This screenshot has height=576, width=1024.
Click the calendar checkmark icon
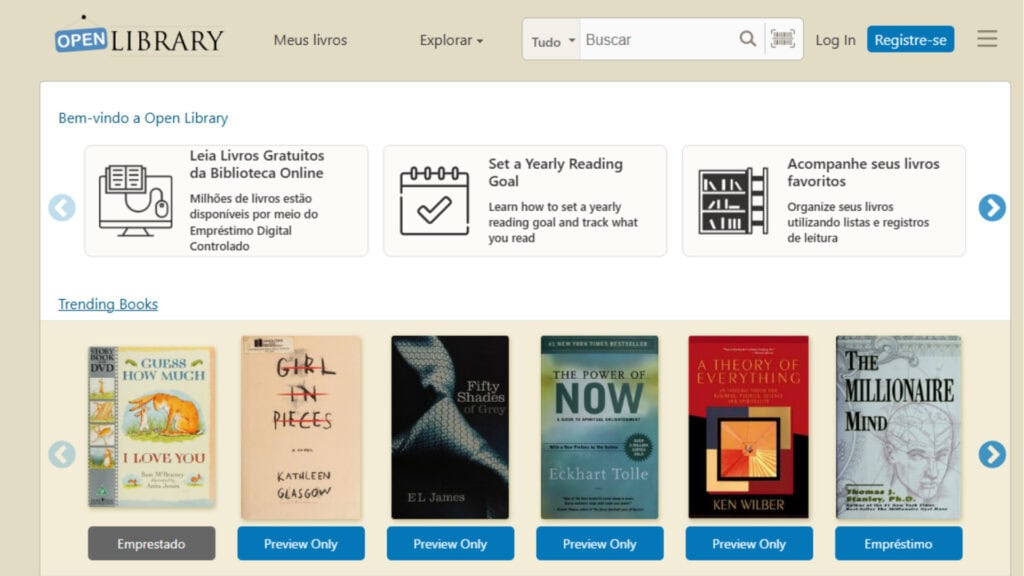[434, 200]
